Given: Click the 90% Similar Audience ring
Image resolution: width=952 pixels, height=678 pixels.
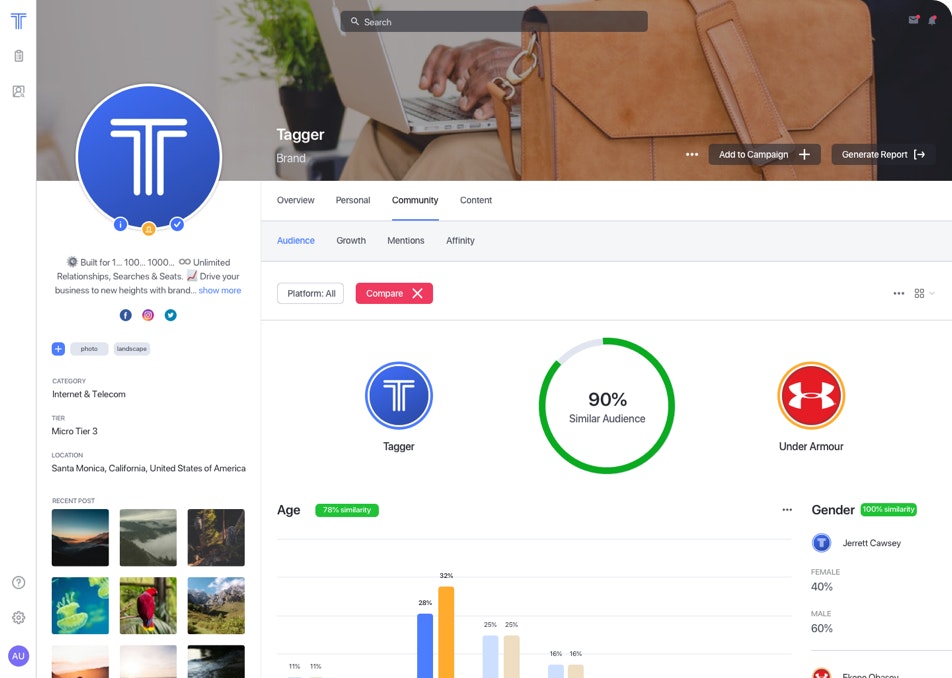Looking at the screenshot, I should (x=607, y=405).
